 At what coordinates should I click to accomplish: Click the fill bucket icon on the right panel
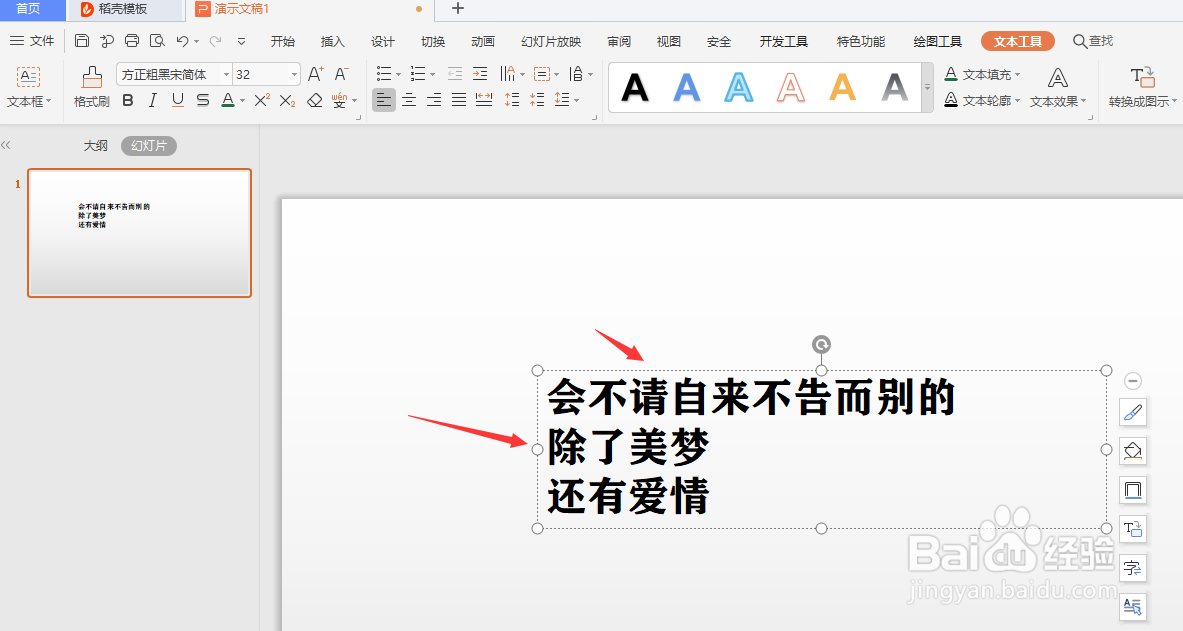[x=1132, y=451]
